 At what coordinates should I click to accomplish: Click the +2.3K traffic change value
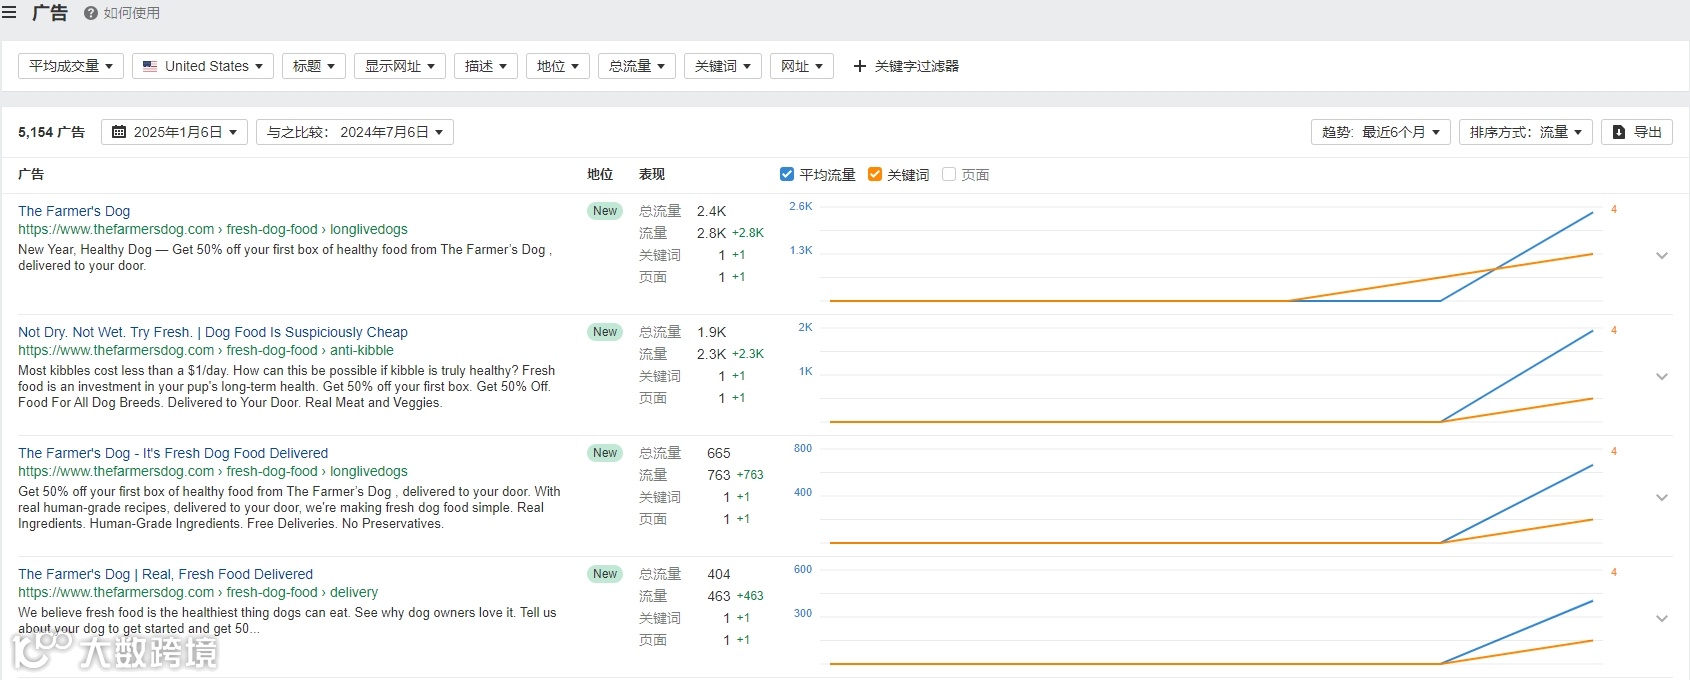[748, 354]
